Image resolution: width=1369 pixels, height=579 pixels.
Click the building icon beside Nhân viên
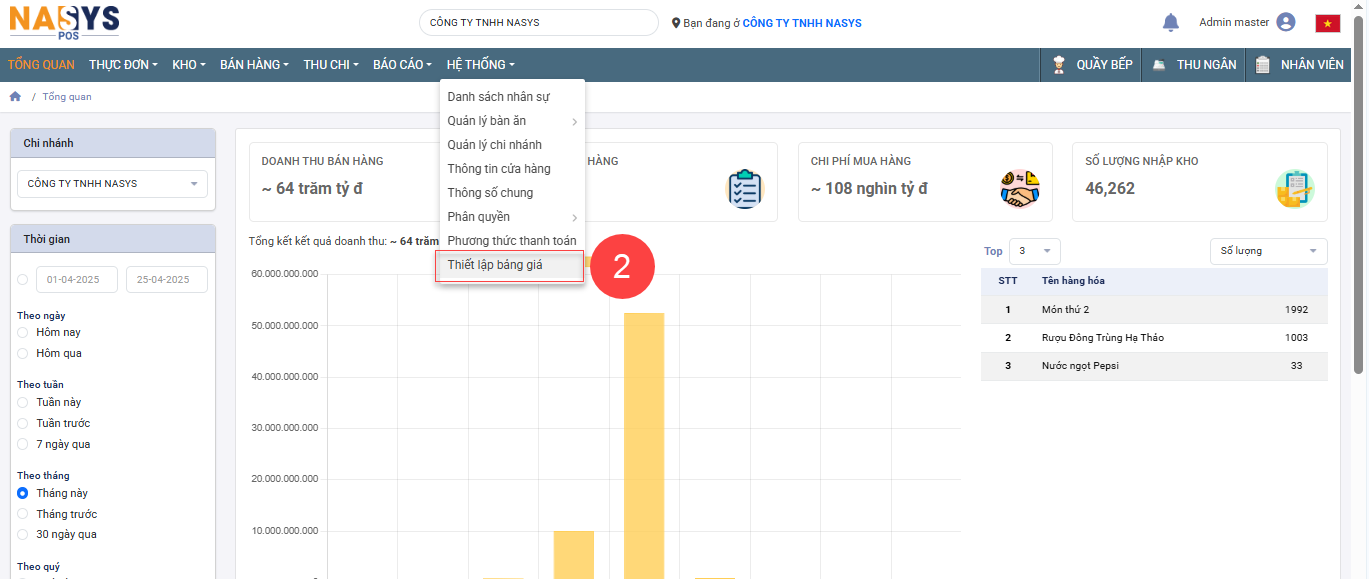(x=1263, y=65)
